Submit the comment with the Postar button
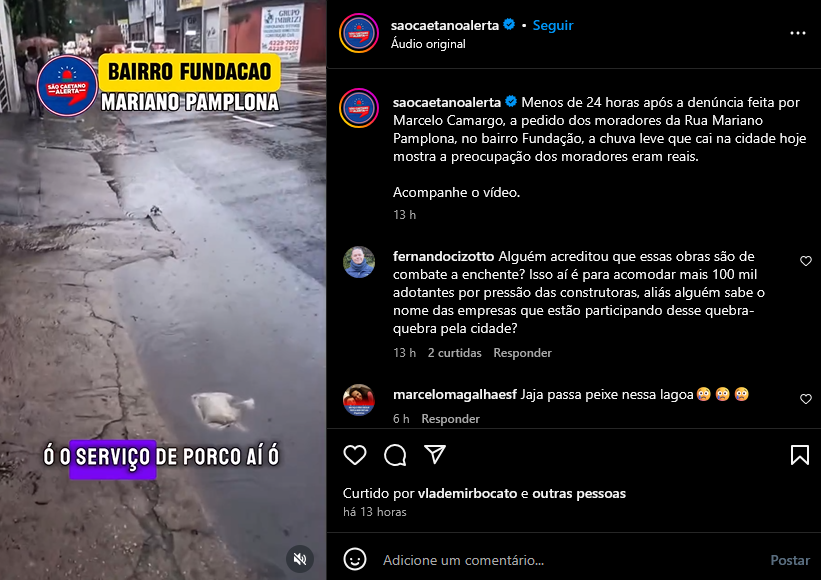This screenshot has width=821, height=580. coord(790,560)
